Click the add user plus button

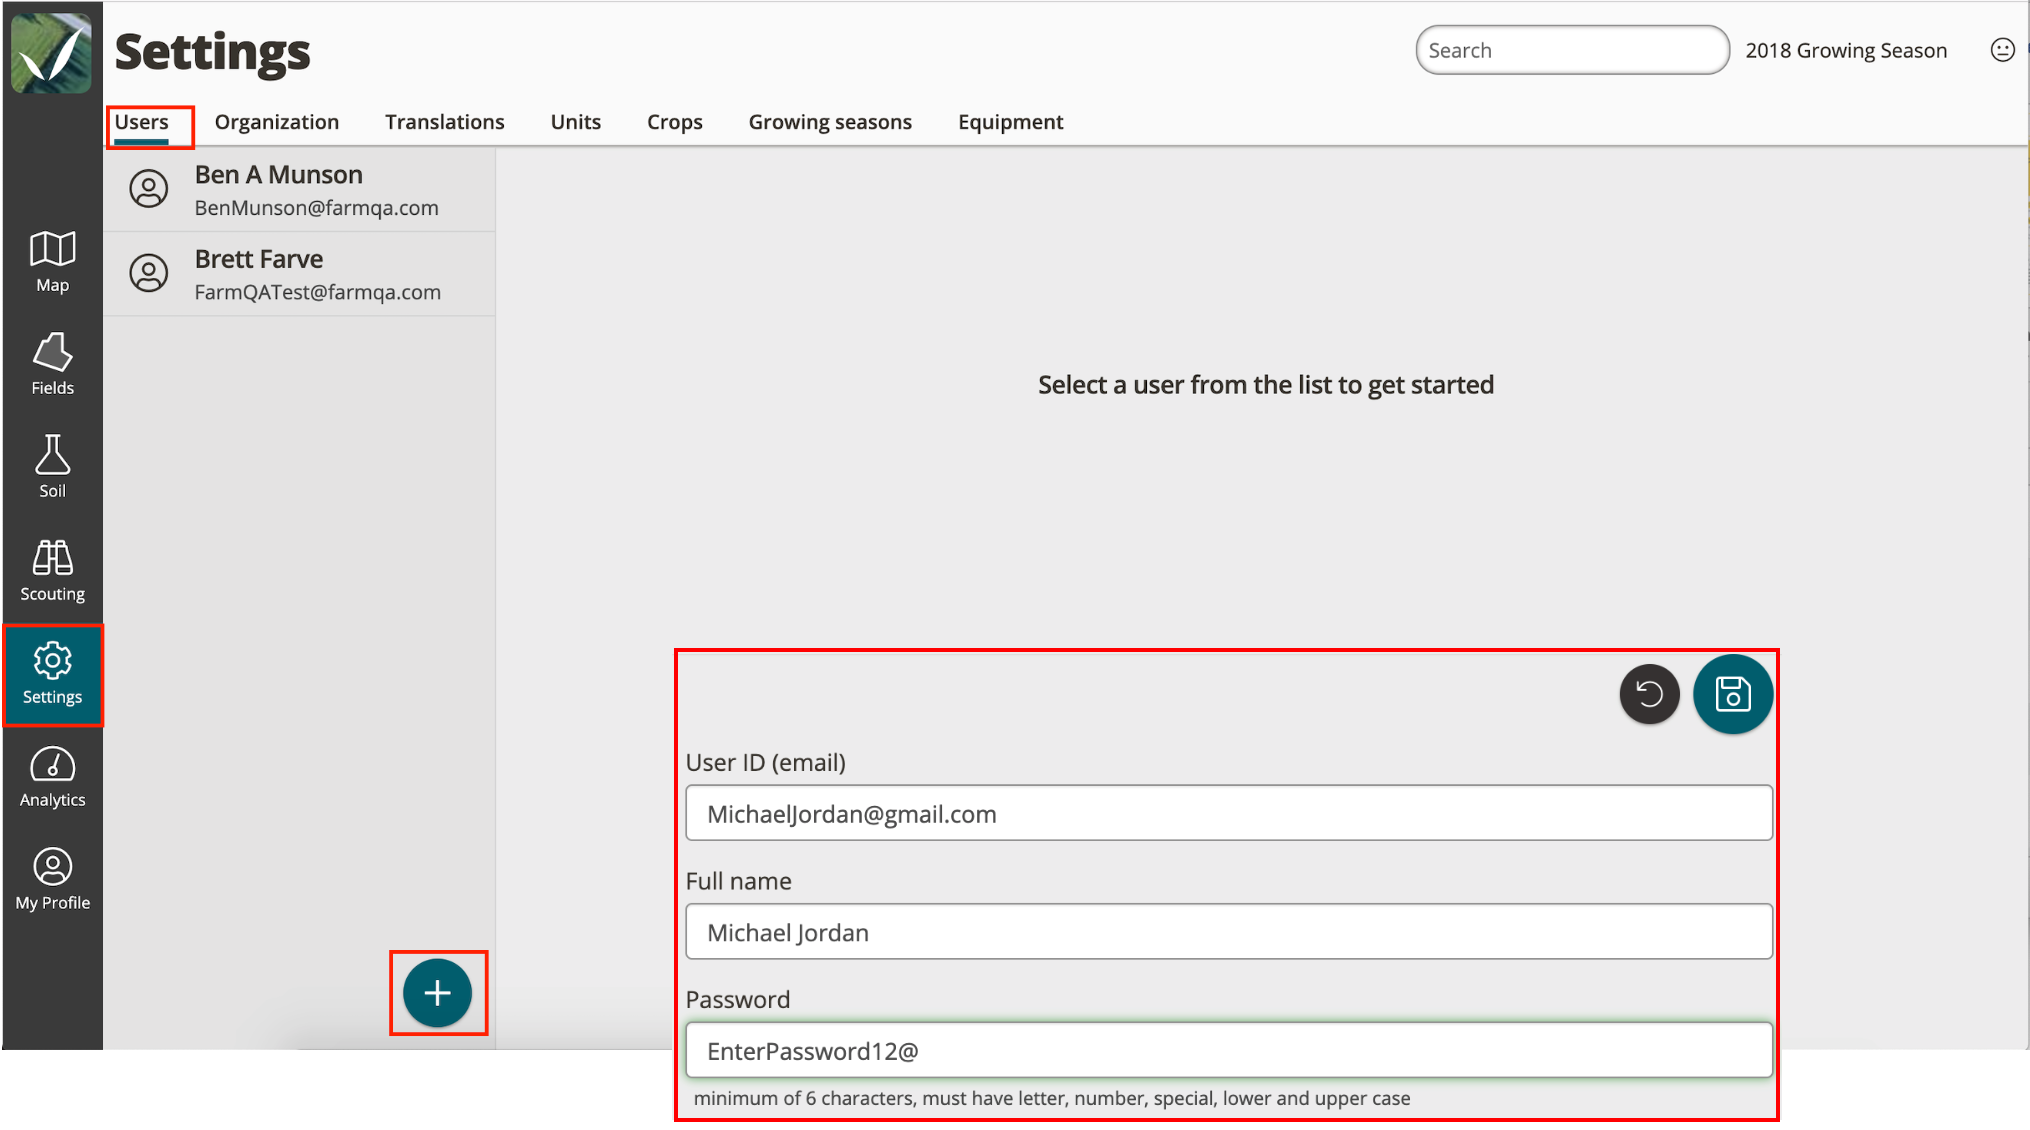point(437,993)
